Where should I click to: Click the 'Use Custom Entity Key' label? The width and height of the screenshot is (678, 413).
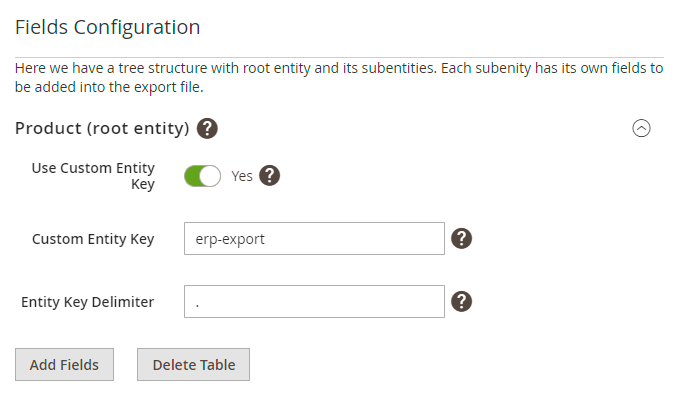93,176
